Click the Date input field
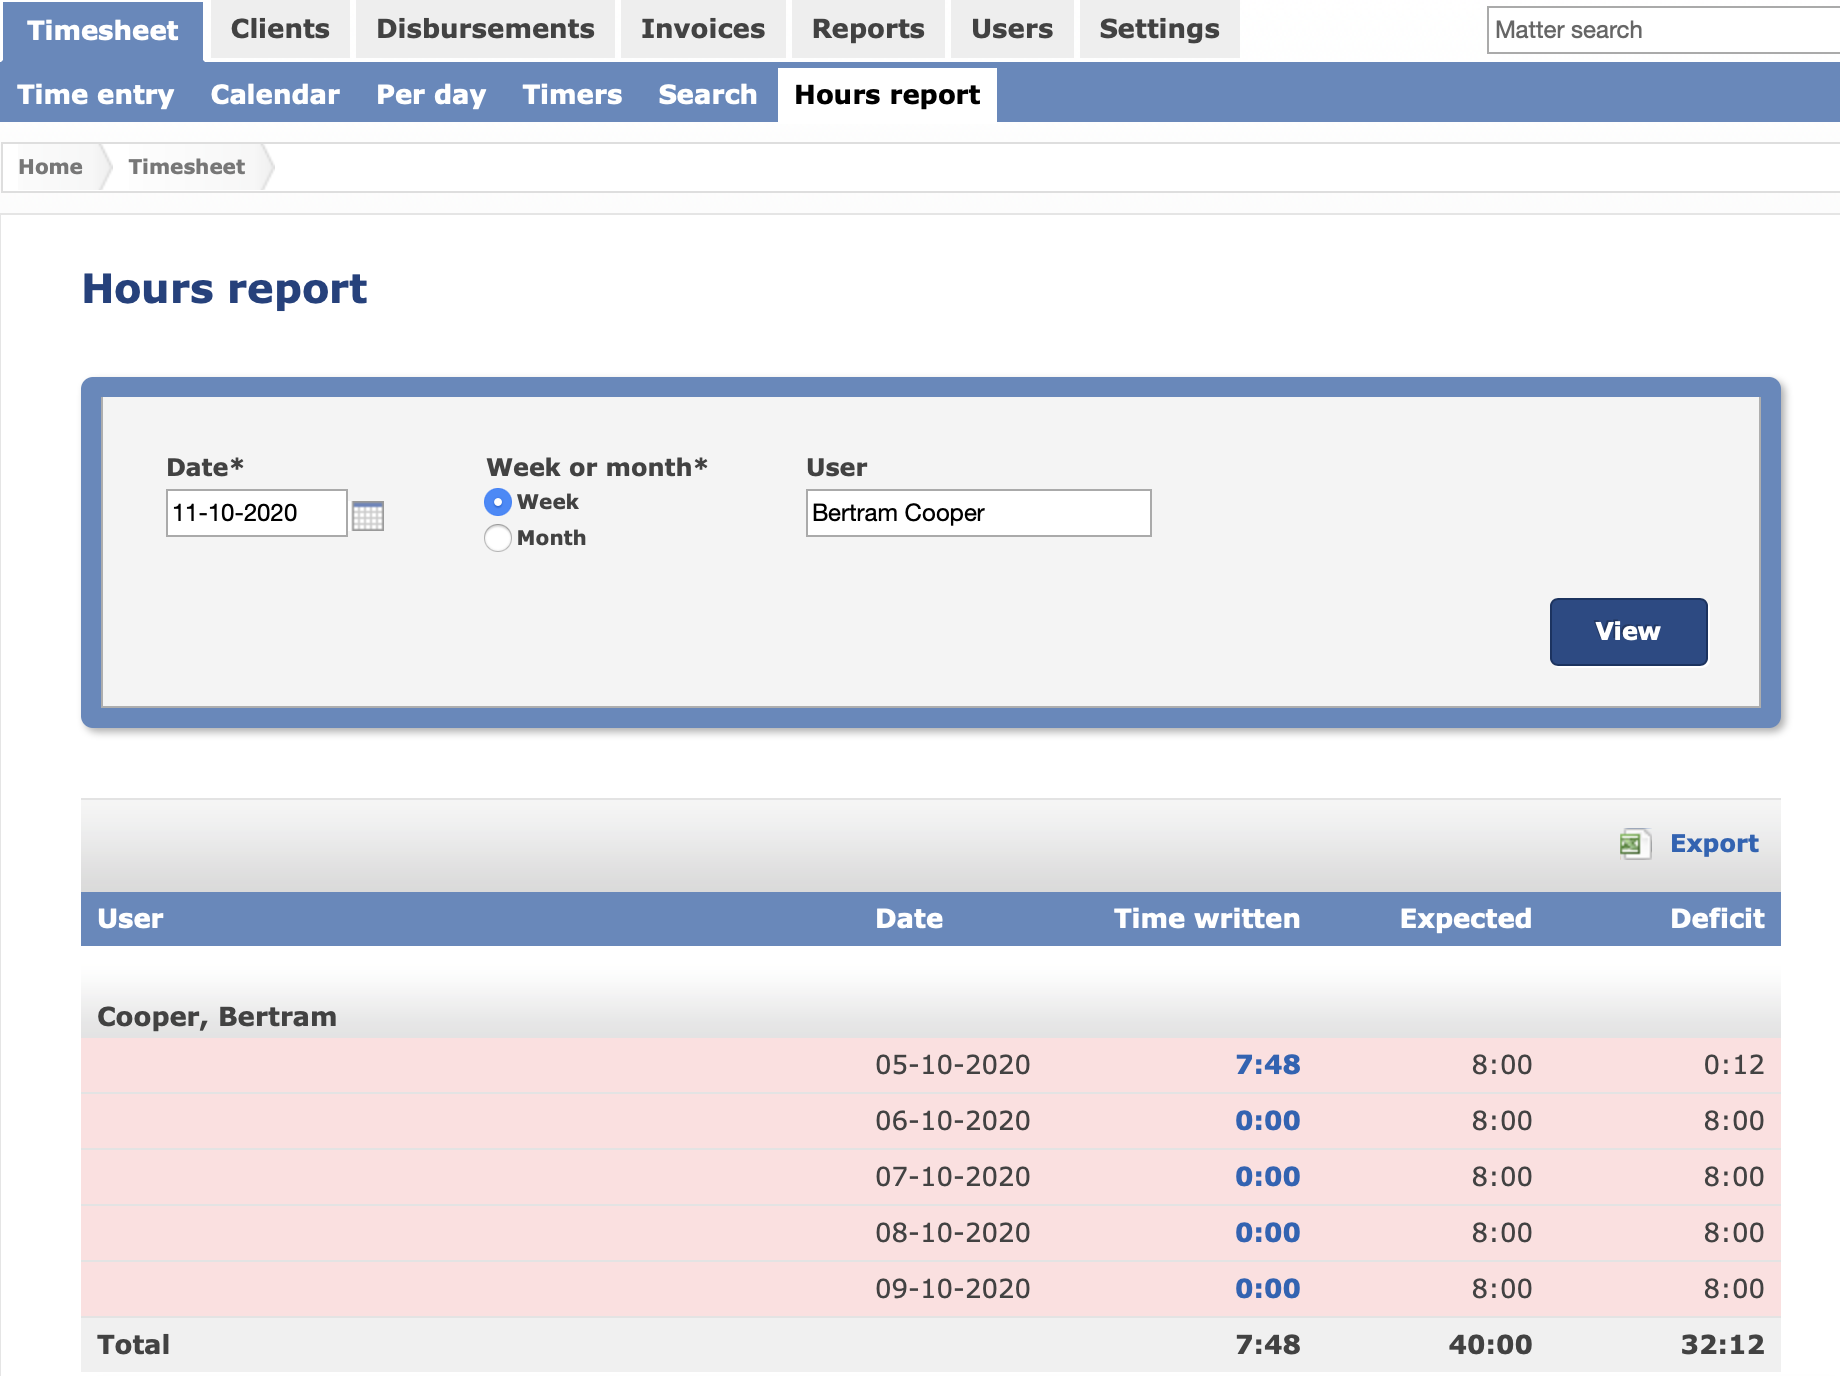This screenshot has width=1840, height=1376. click(x=255, y=513)
